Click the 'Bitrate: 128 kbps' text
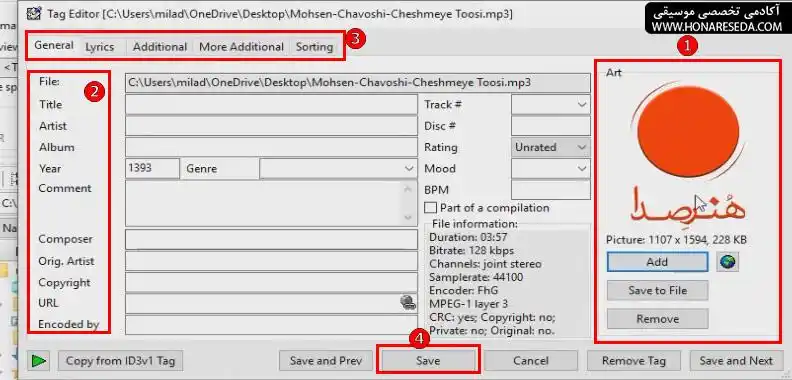 coord(471,250)
